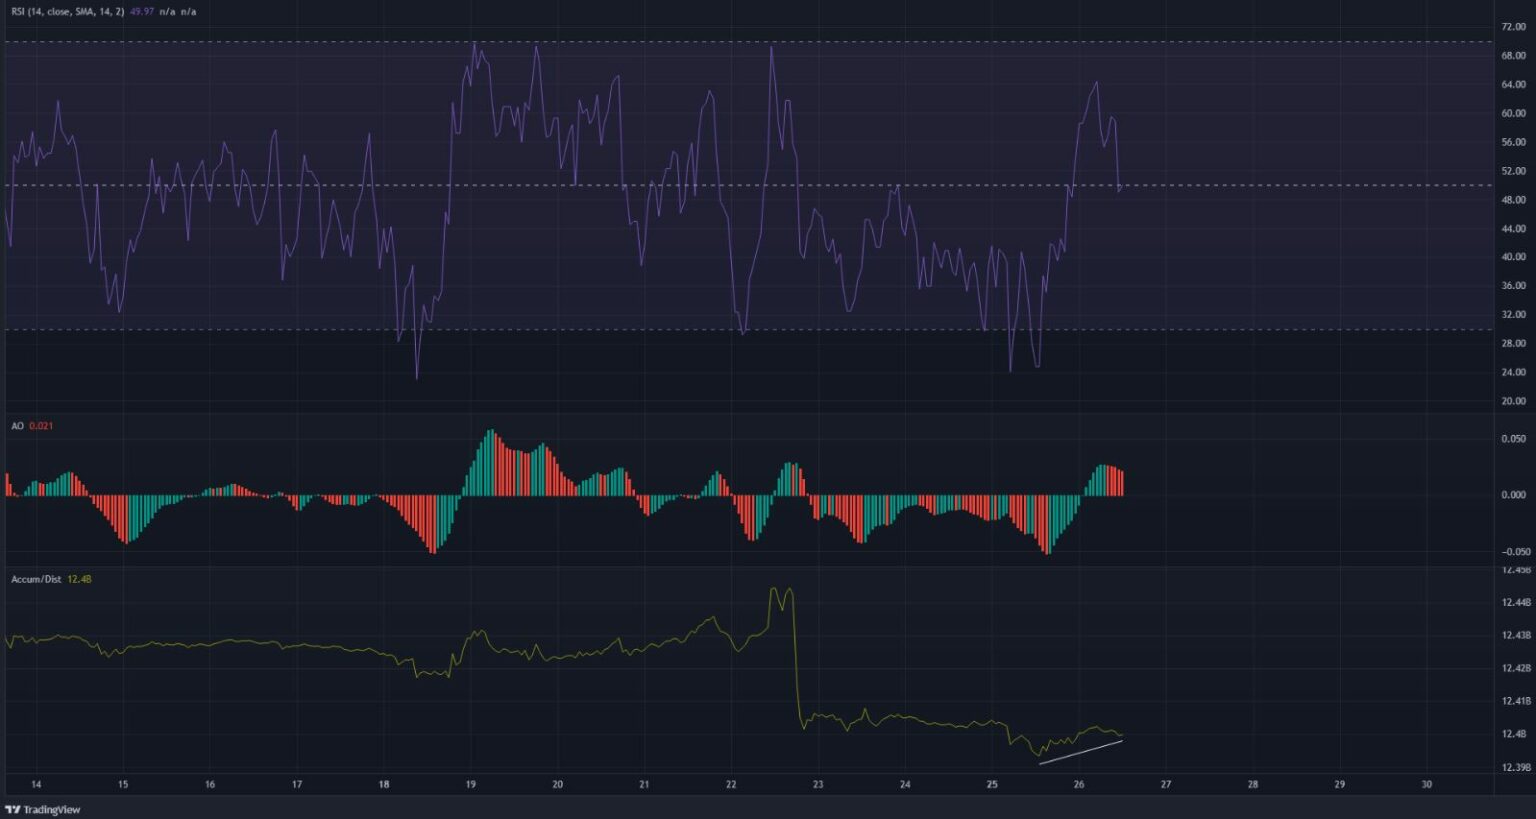
Task: Click RSI scale value 36.00
Action: click(x=1514, y=286)
